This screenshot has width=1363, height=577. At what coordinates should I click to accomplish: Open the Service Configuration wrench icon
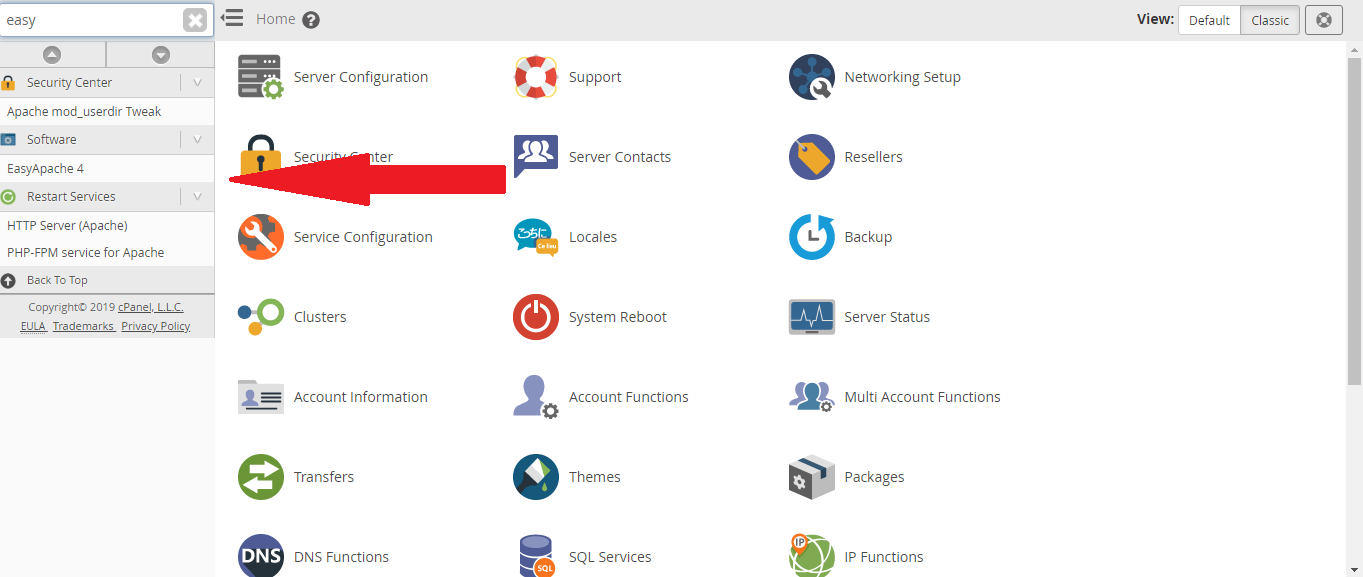pos(260,237)
